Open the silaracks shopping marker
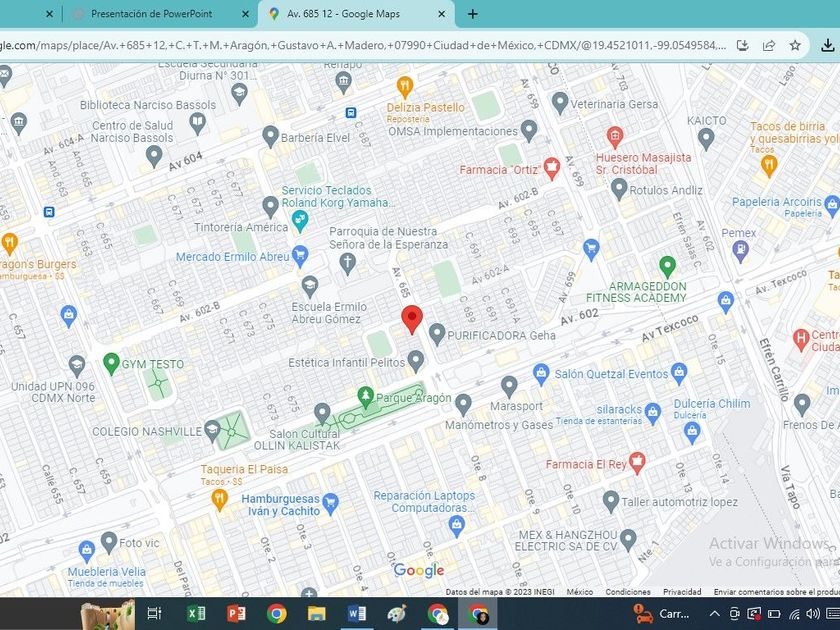This screenshot has width=840, height=630. coord(652,414)
